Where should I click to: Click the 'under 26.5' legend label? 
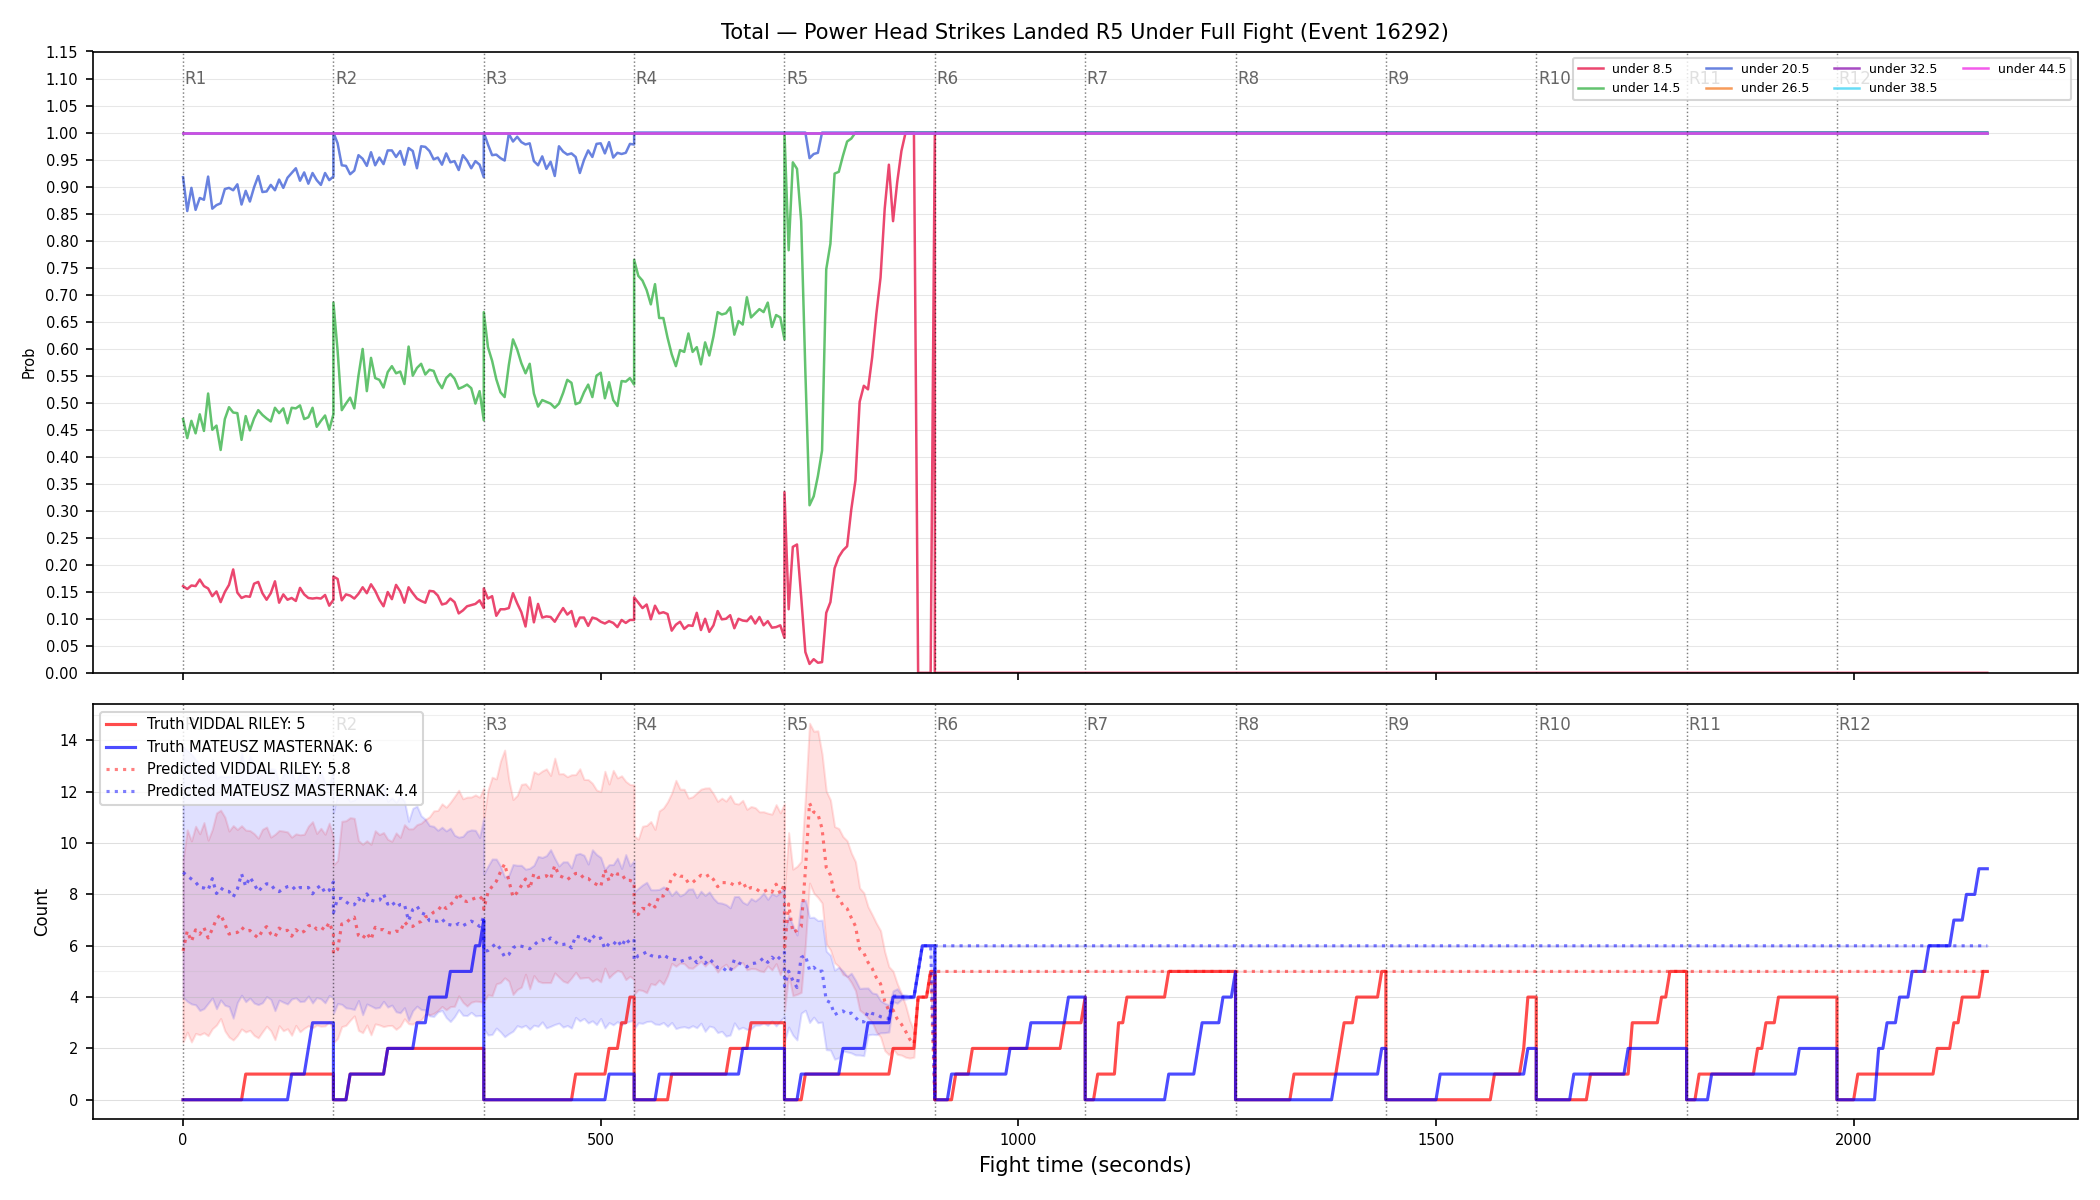point(1775,88)
